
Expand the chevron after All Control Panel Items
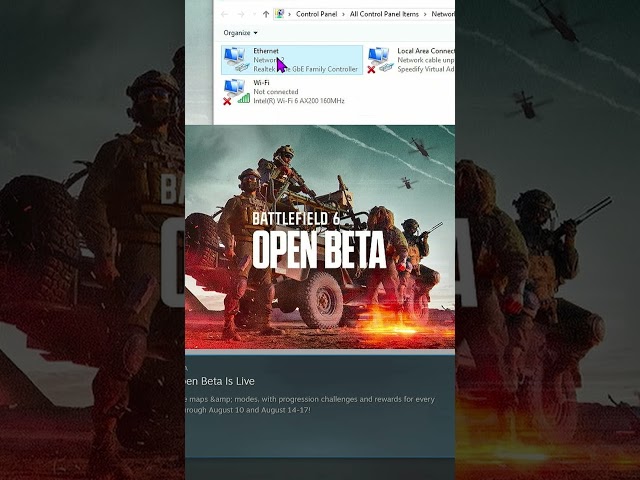(x=425, y=14)
